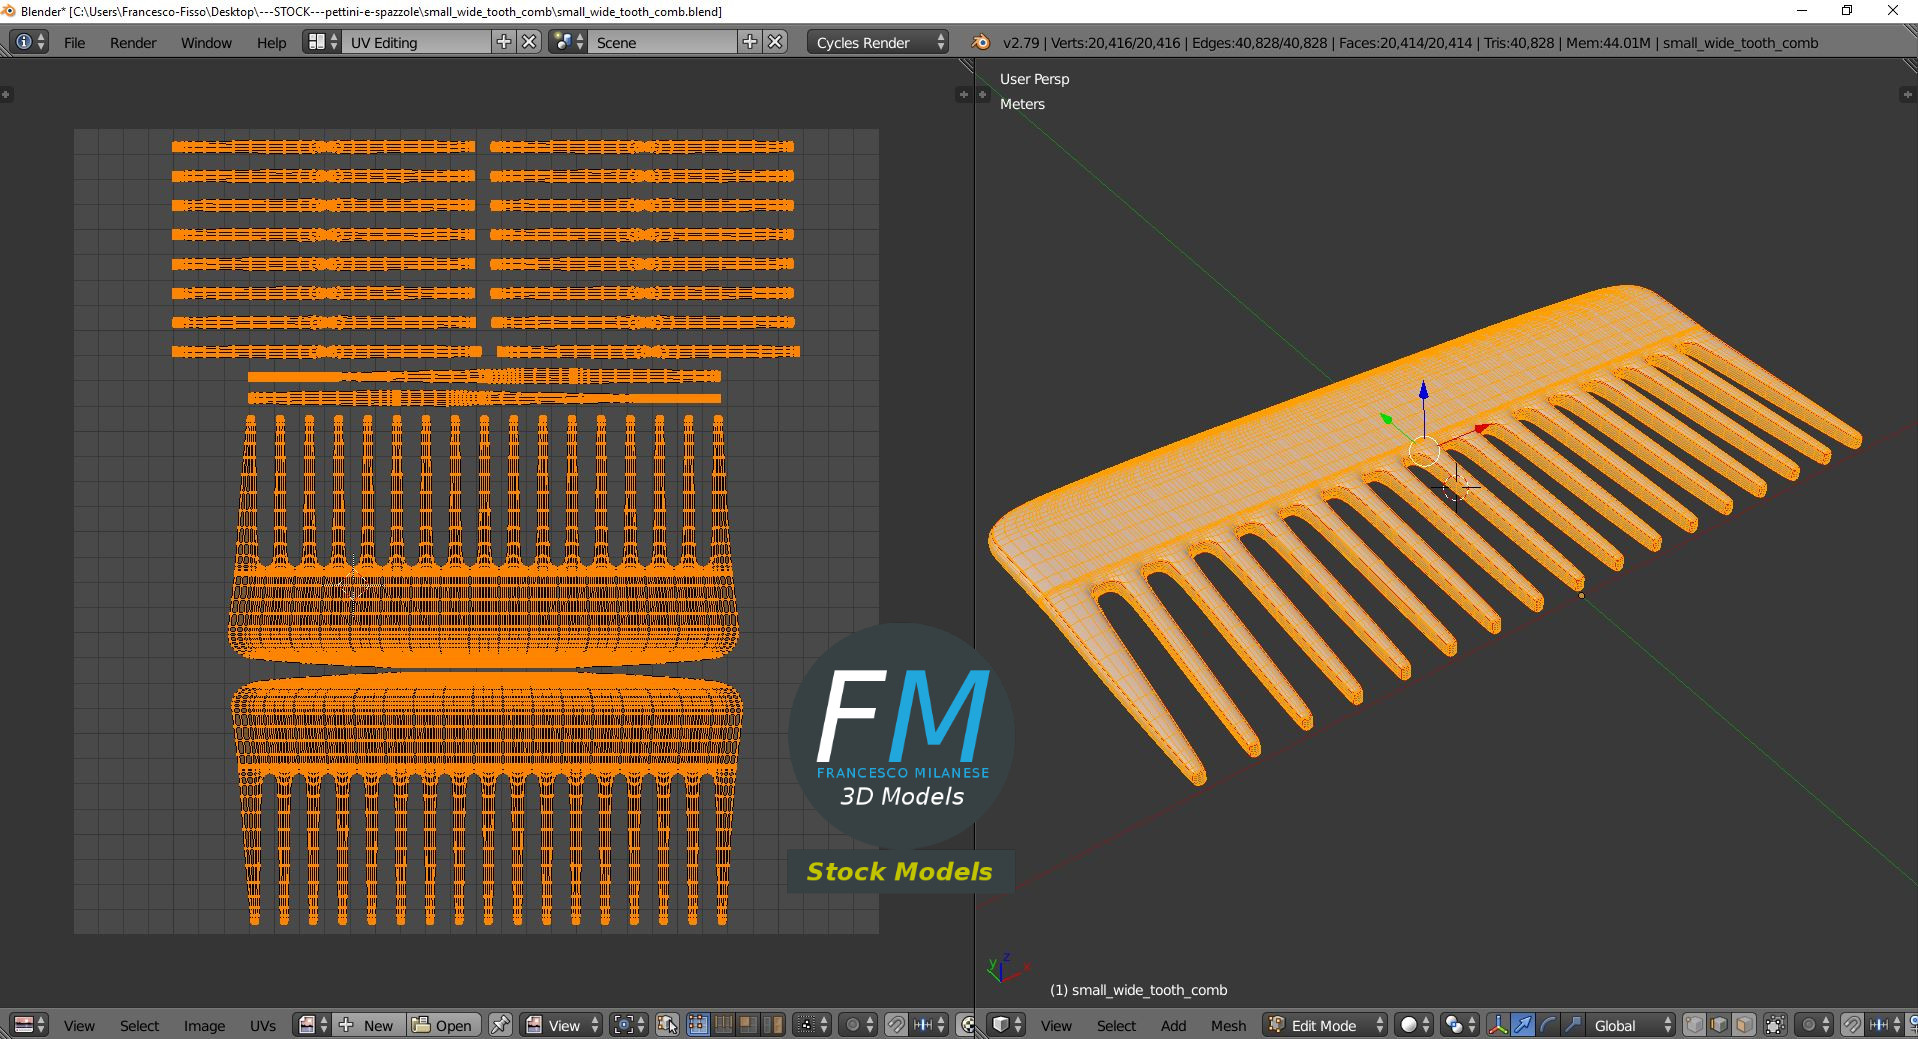Edit the UV Editing layout name field

pyautogui.click(x=416, y=42)
